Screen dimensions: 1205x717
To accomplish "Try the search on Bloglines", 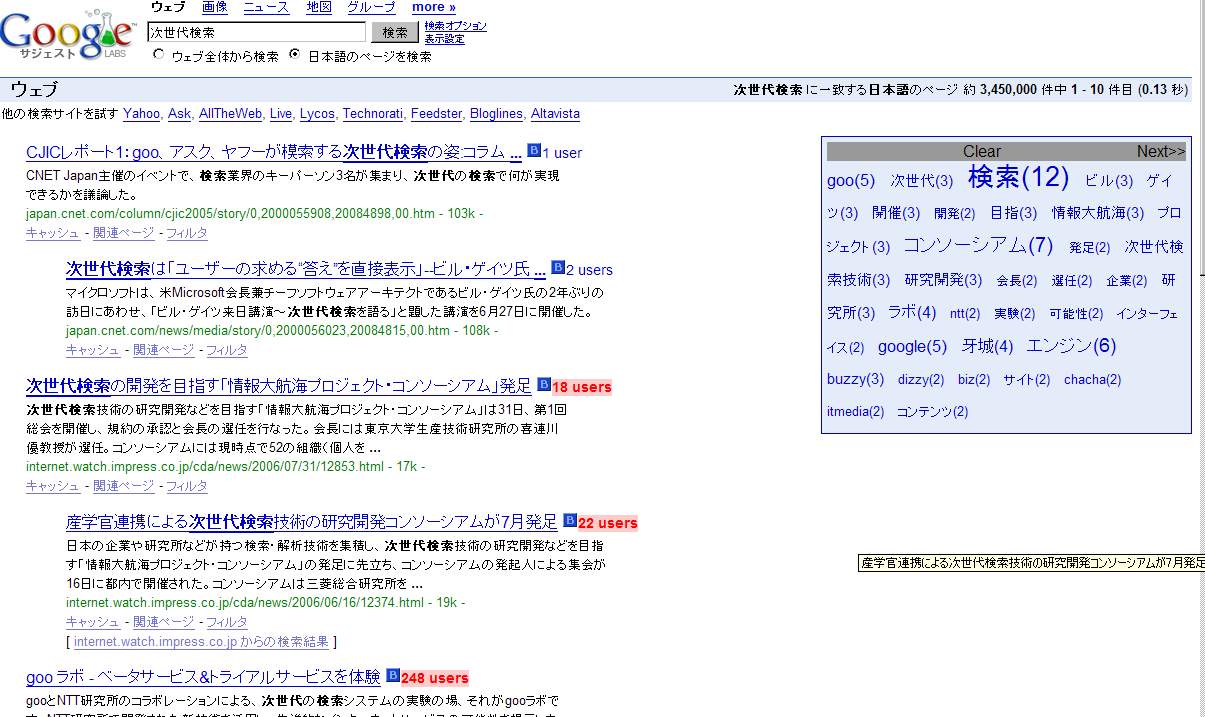I will [496, 114].
